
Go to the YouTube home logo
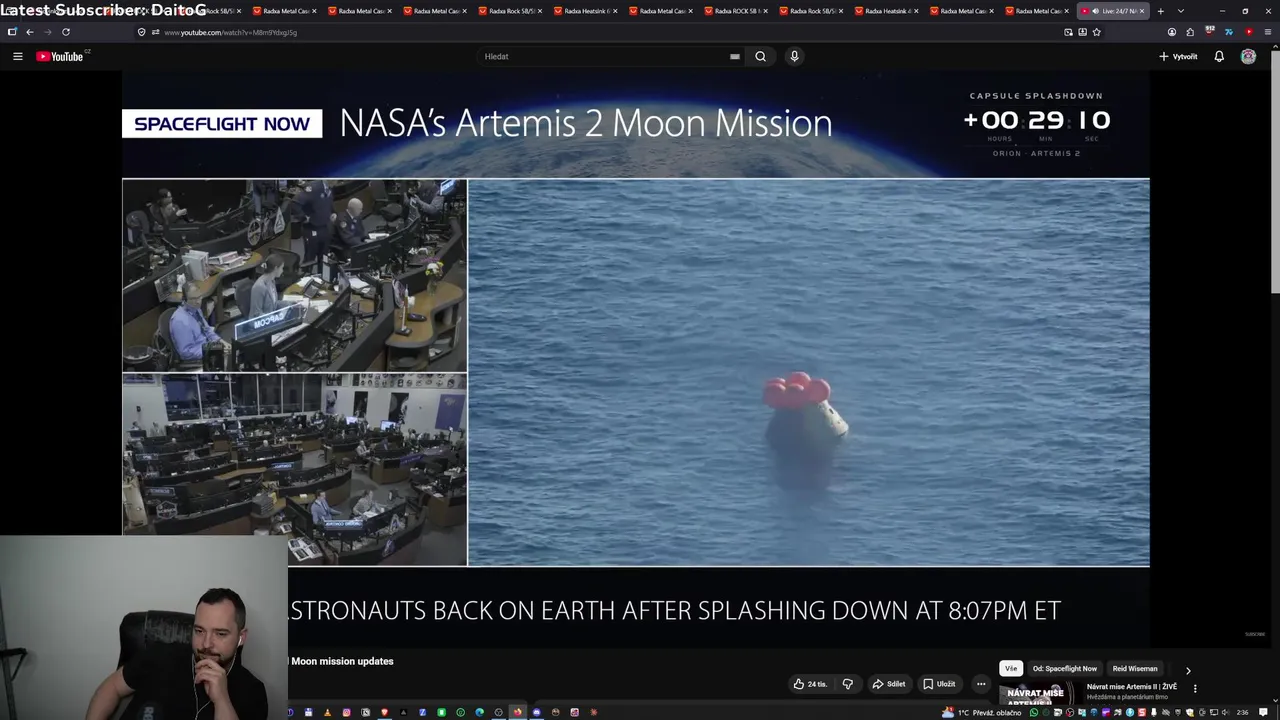(x=60, y=56)
